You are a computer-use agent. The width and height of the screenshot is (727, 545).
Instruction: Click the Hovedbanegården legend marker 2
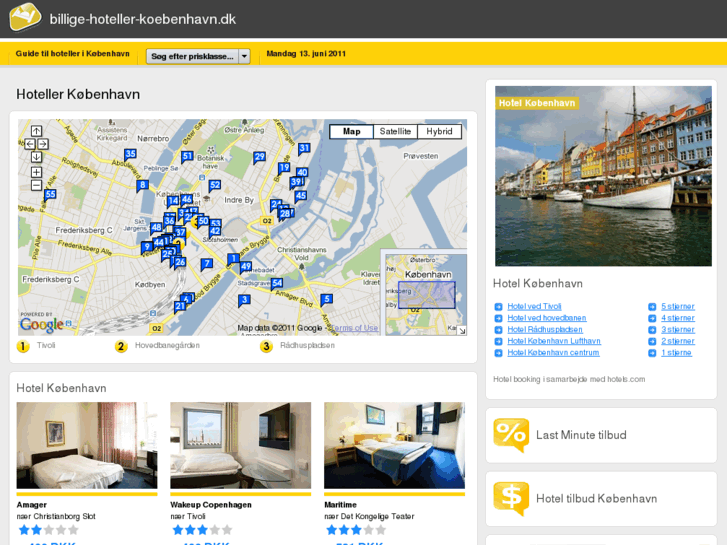tap(121, 346)
